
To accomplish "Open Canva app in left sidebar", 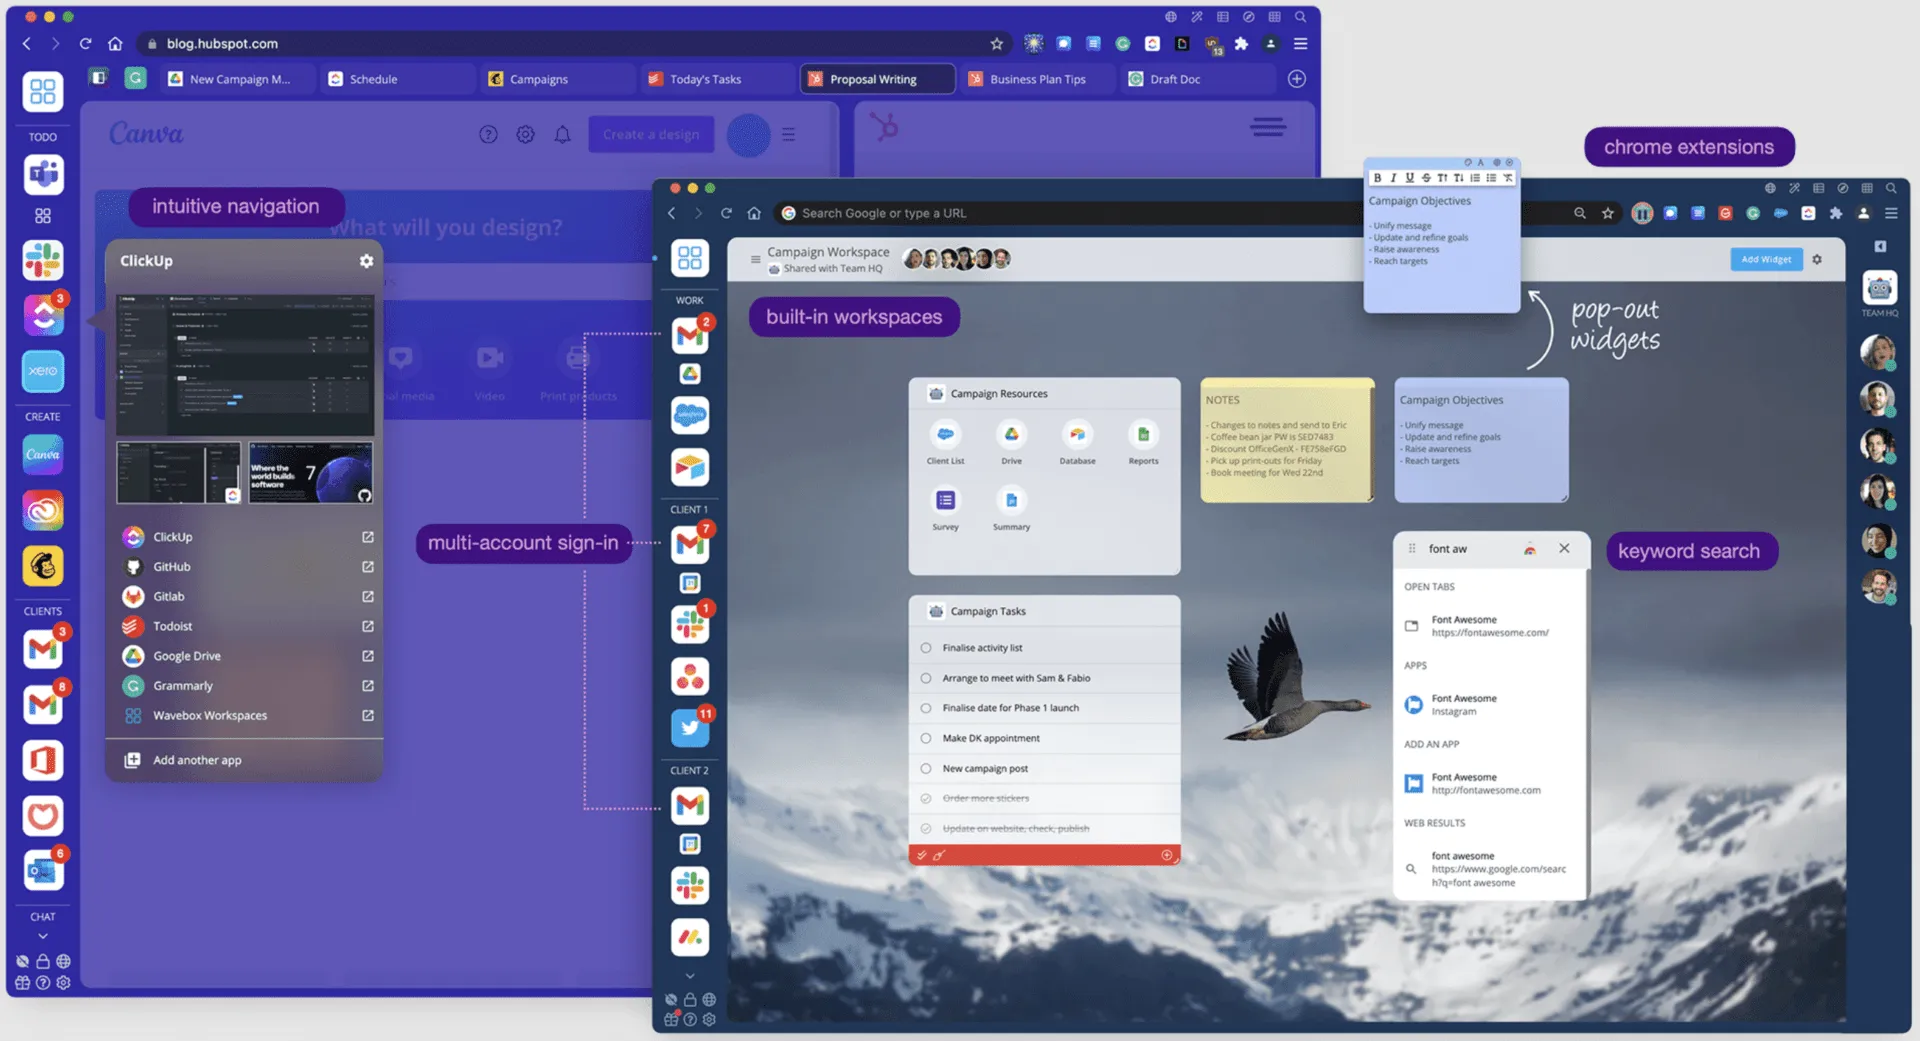I will click(x=43, y=455).
